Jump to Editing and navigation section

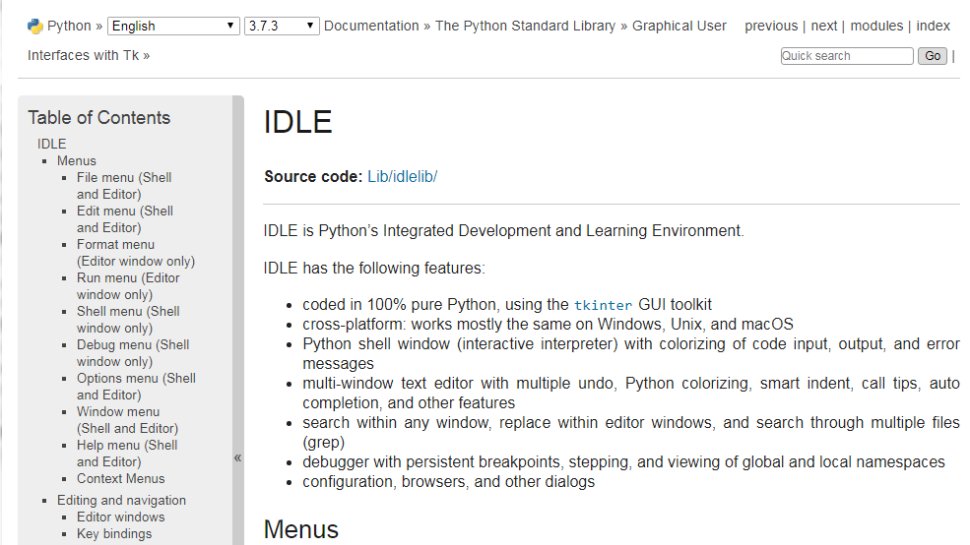pyautogui.click(x=121, y=500)
